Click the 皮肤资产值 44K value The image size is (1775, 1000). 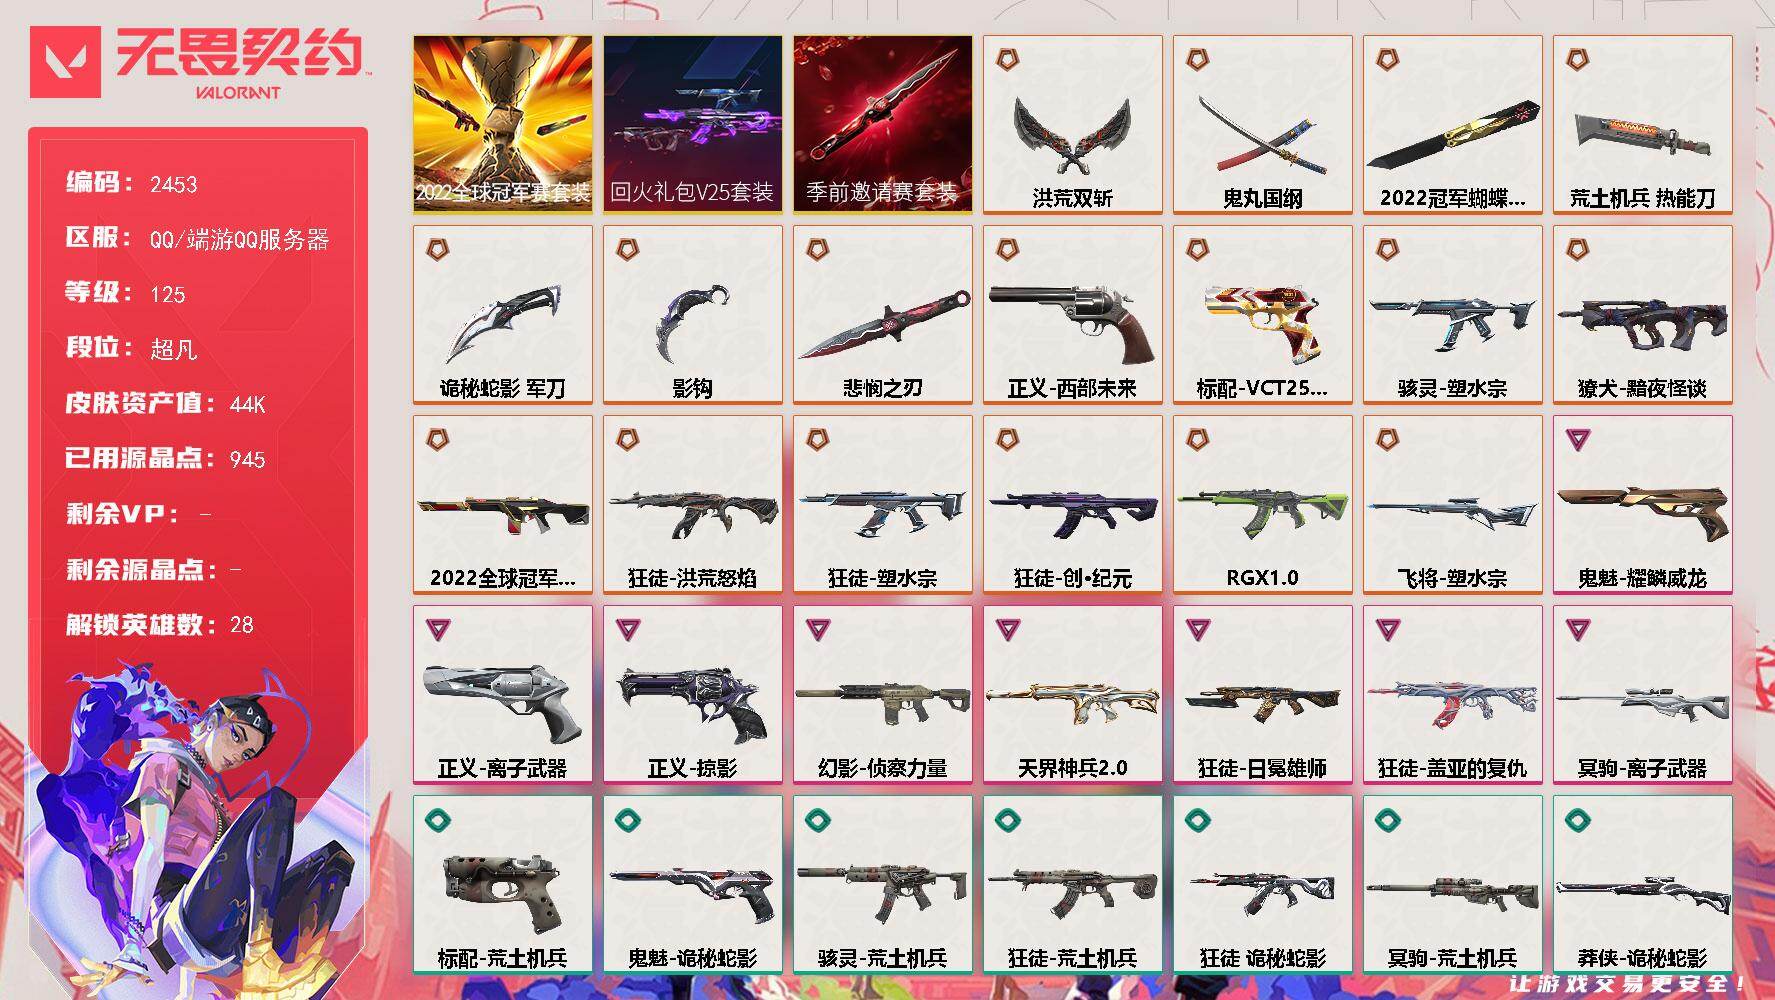[x=247, y=404]
